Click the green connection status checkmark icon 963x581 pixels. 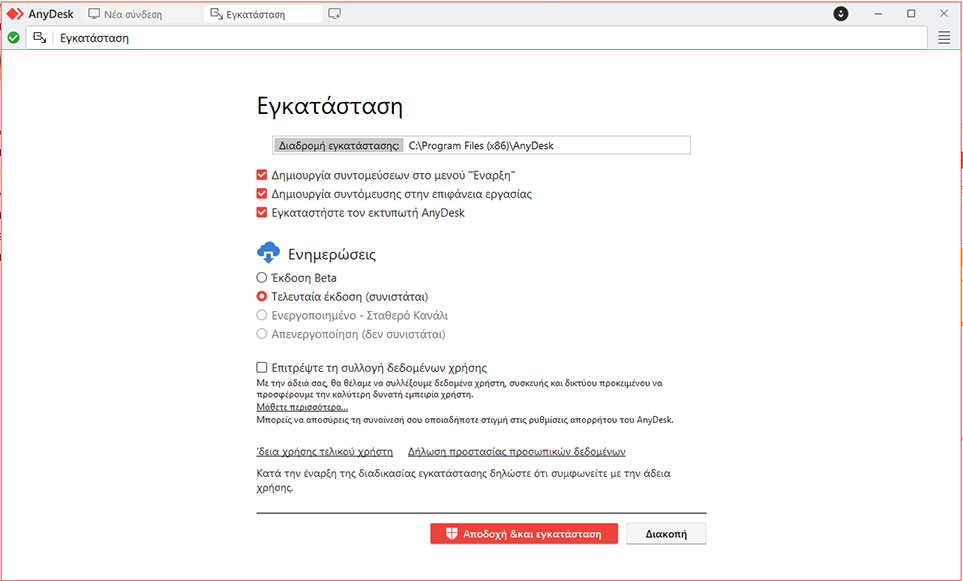pyautogui.click(x=13, y=38)
